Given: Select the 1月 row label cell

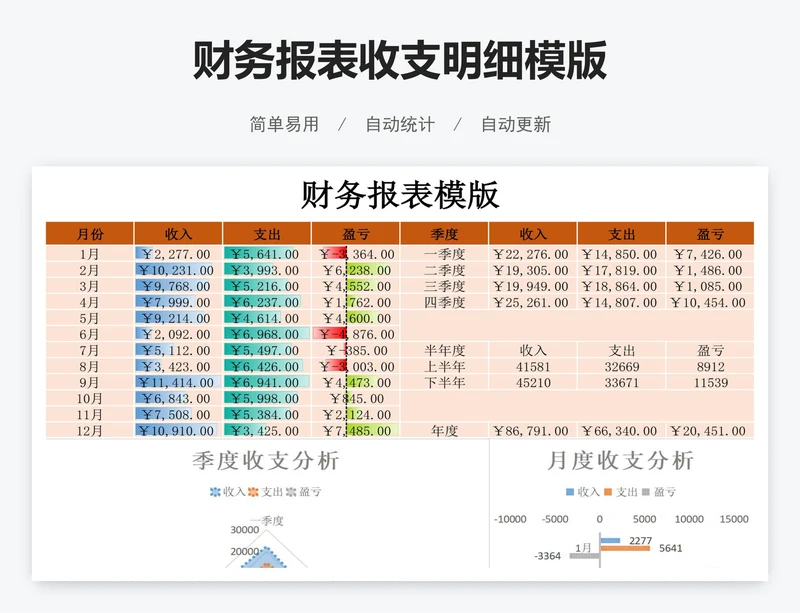Looking at the screenshot, I should (90, 254).
